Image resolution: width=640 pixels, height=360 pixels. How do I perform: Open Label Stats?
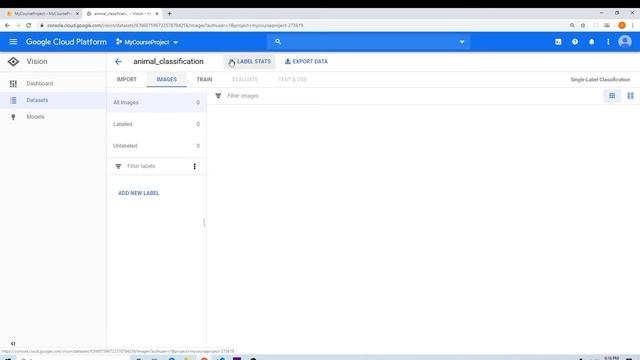tap(249, 62)
